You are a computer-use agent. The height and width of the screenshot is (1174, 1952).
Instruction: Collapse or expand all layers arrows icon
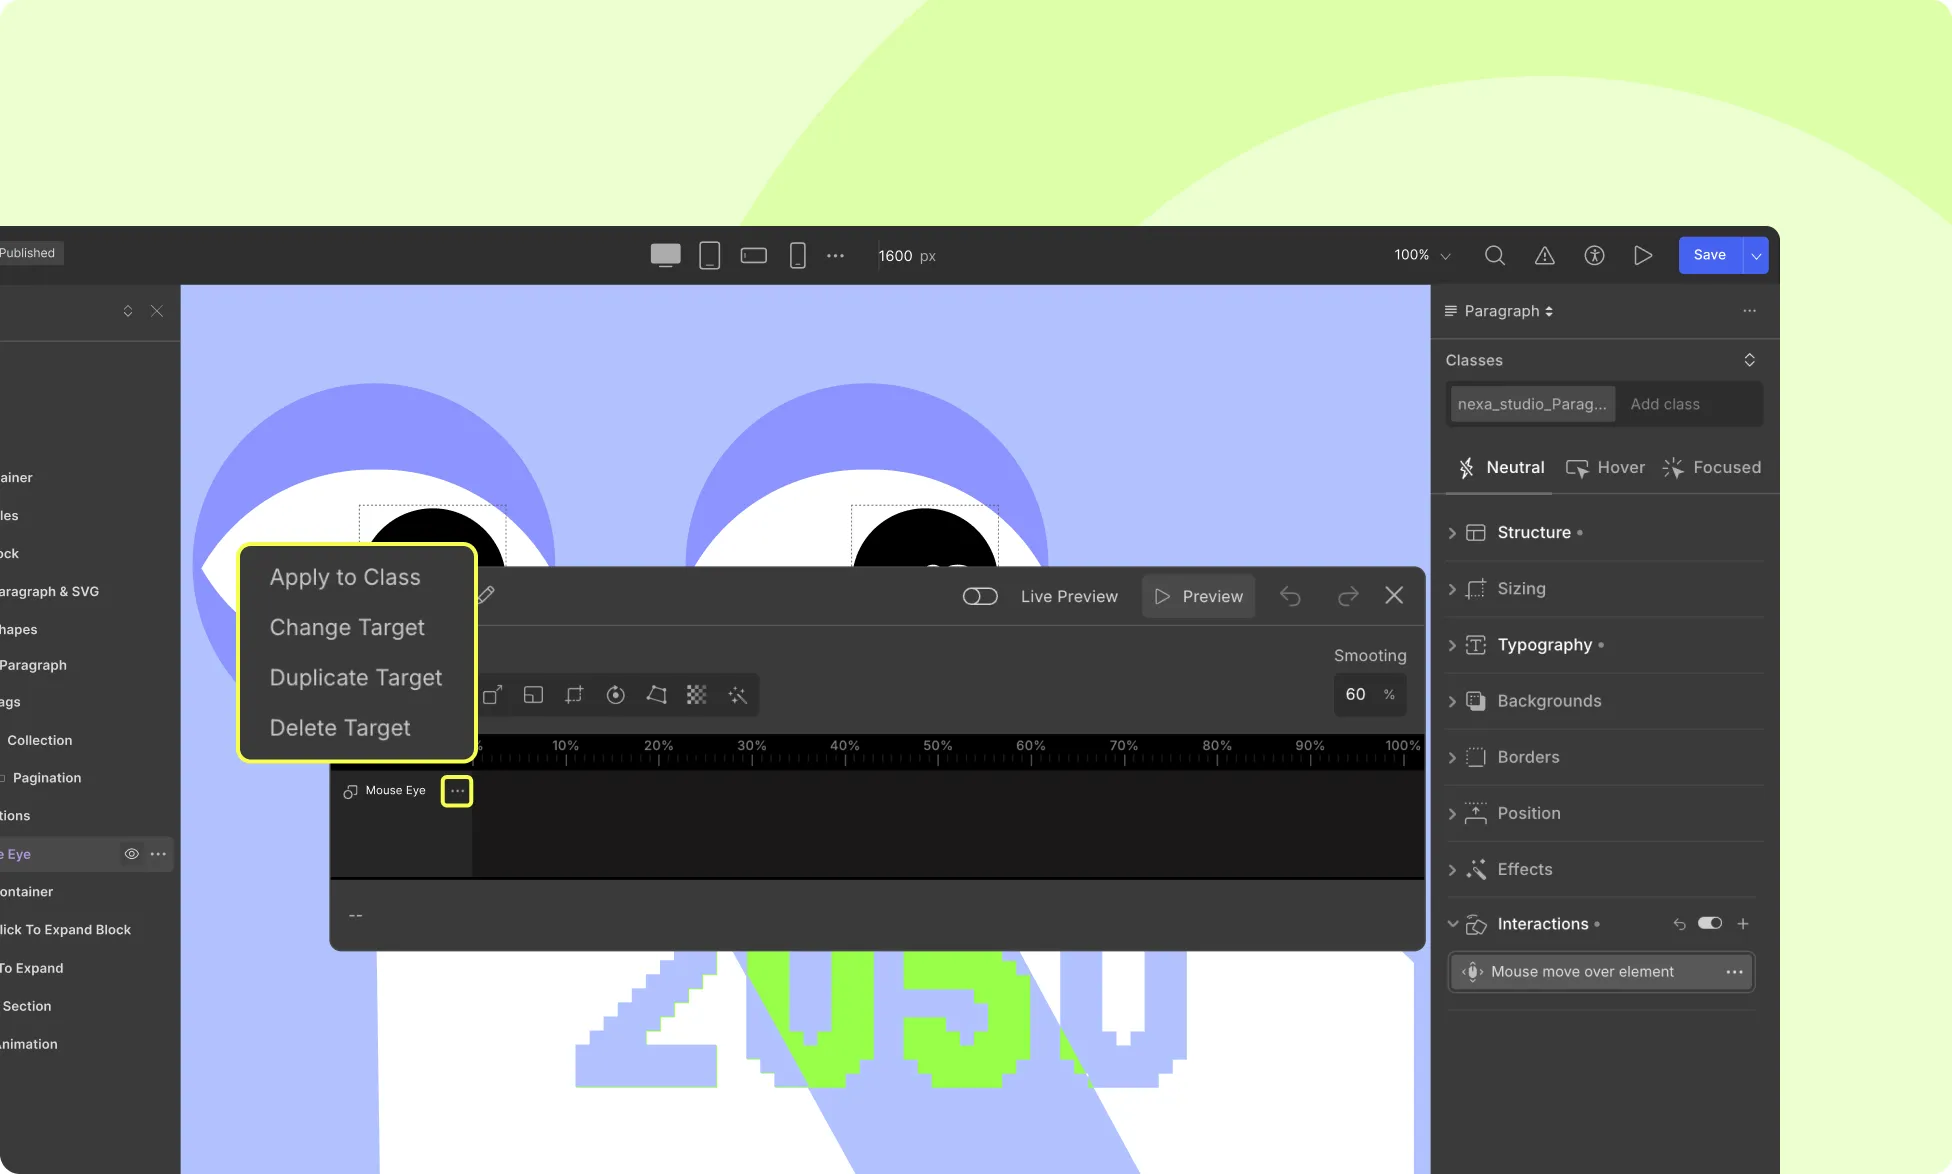pos(128,311)
